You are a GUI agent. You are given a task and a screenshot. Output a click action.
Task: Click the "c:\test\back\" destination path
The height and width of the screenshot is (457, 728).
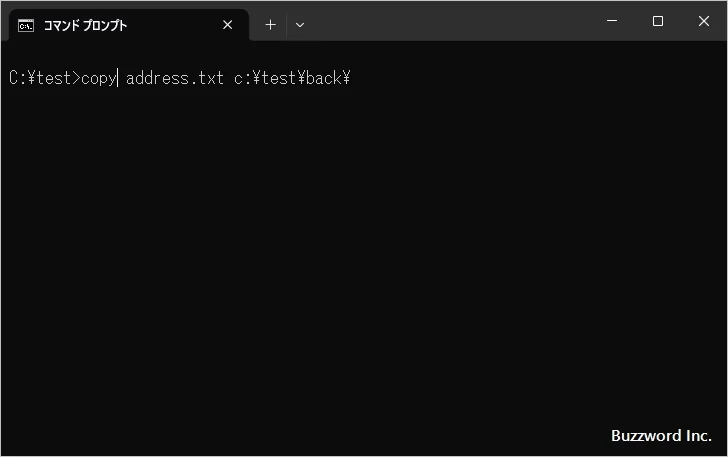(292, 78)
